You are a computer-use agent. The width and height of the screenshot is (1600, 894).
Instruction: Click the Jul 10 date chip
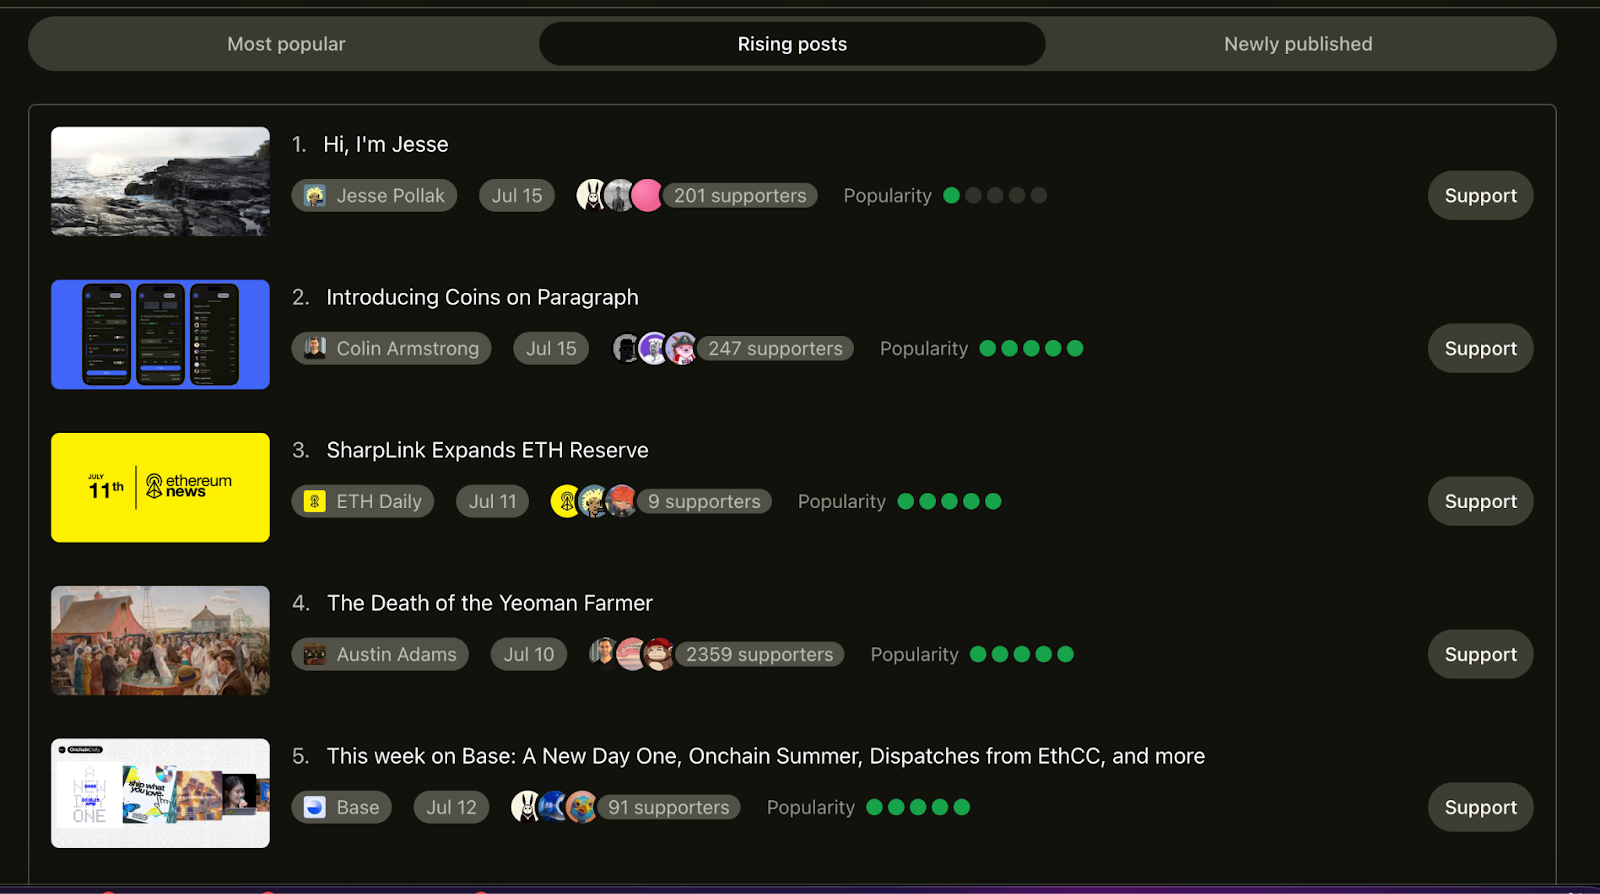529,654
